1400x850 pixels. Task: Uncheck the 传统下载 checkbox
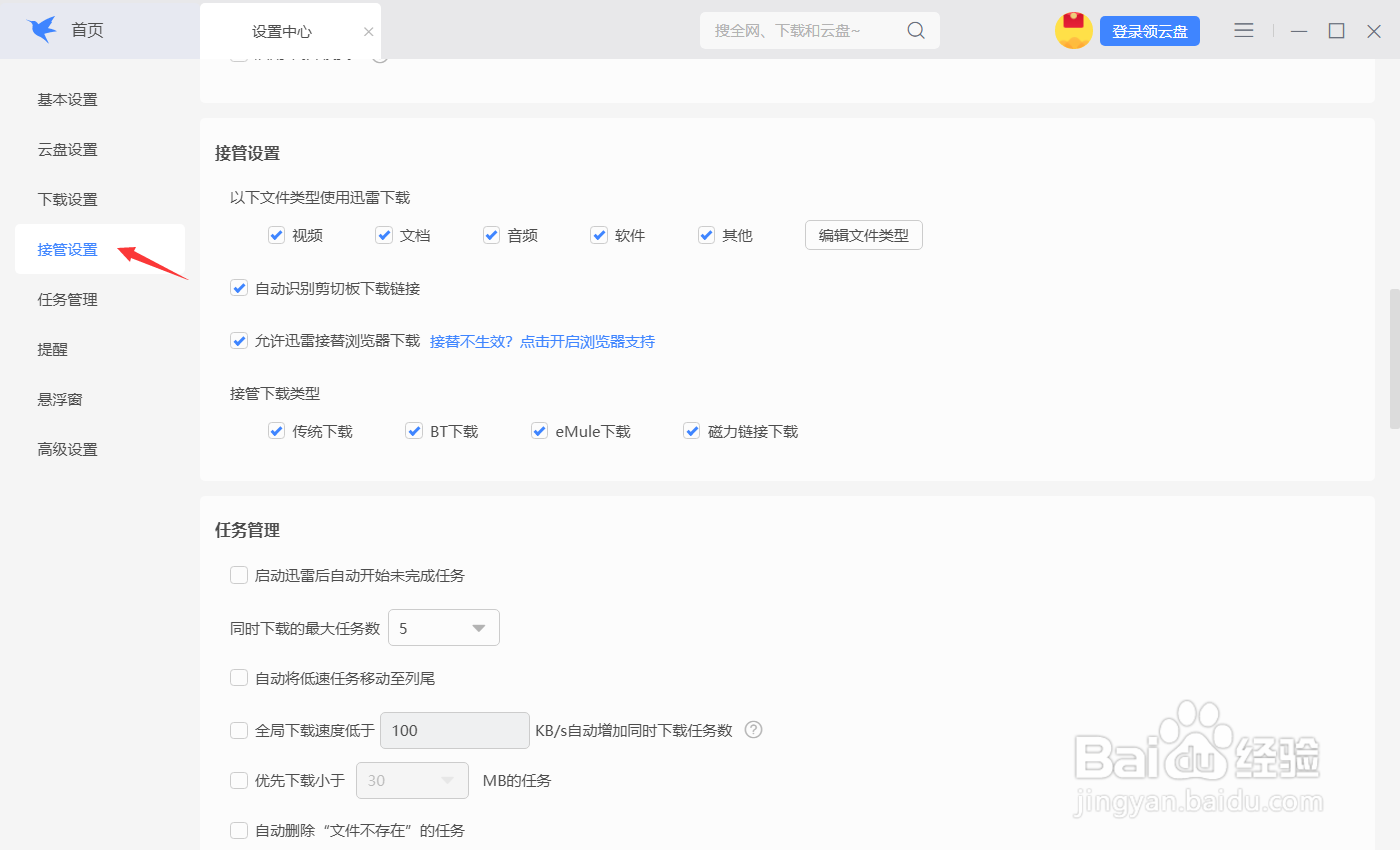[x=277, y=431]
